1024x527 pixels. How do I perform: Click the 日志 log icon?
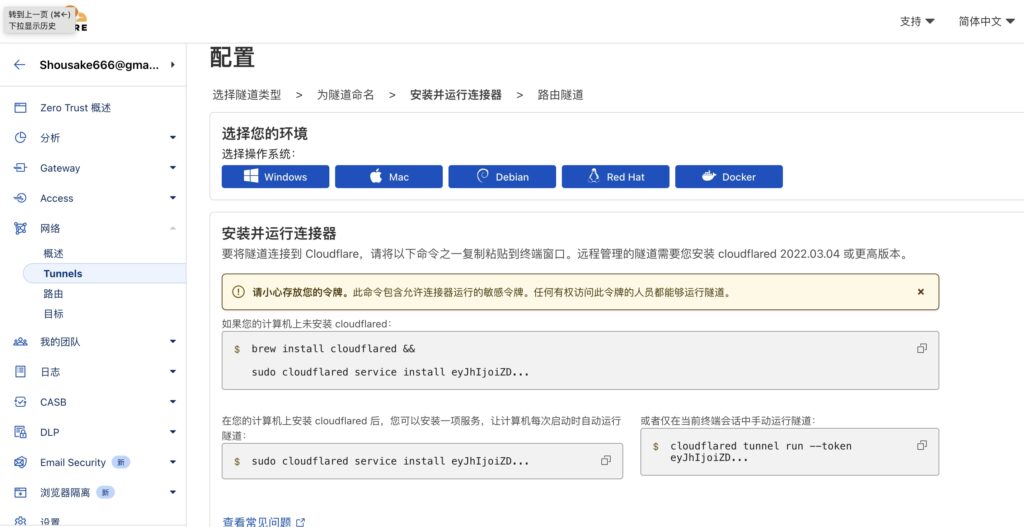tap(20, 372)
